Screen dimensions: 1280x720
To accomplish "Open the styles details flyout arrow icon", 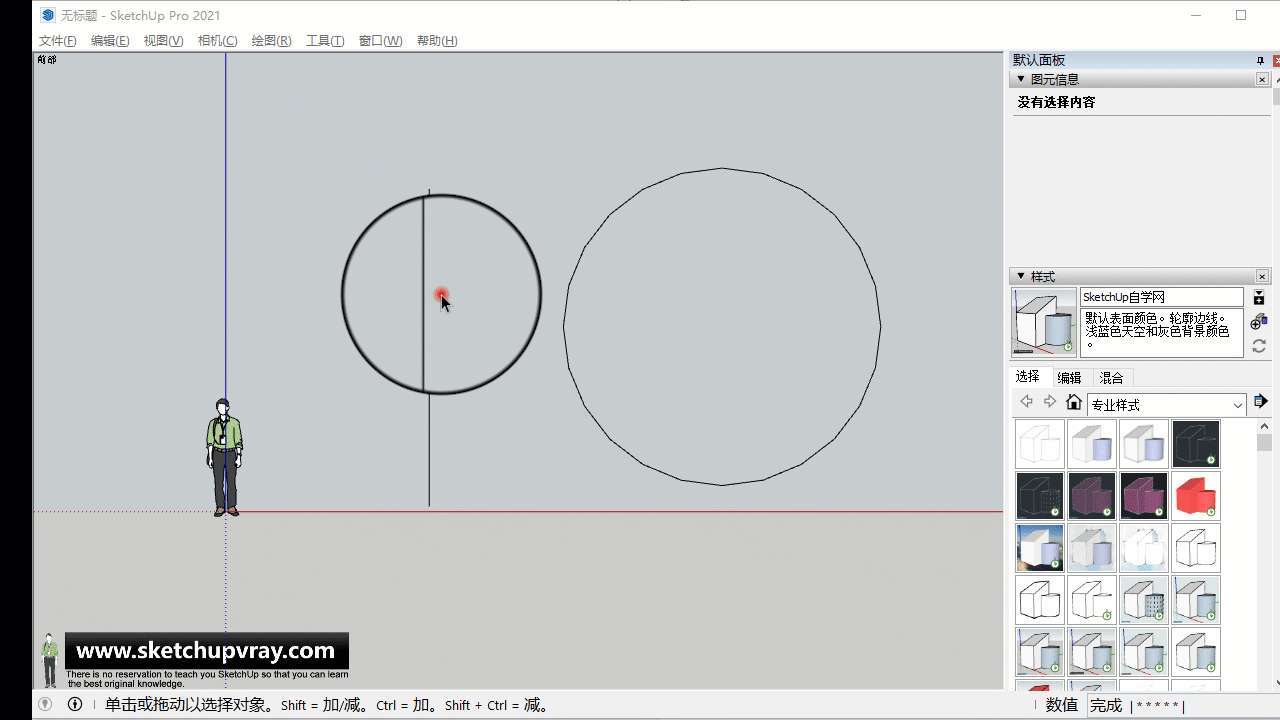I will click(1260, 402).
